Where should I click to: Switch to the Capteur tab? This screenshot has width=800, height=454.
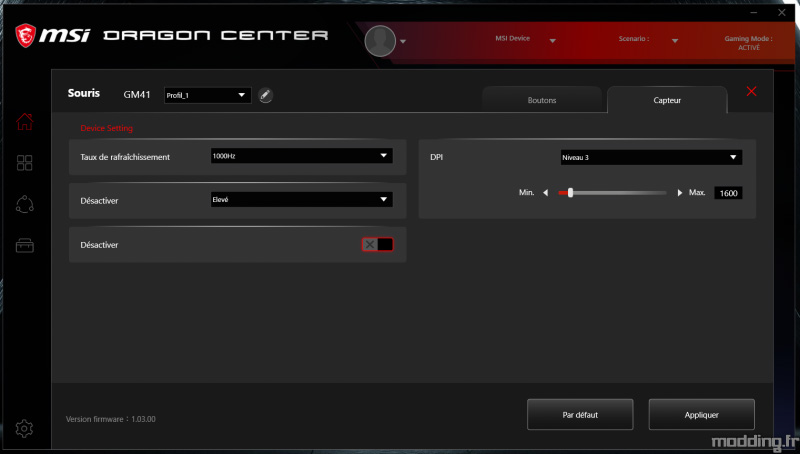[x=667, y=100]
